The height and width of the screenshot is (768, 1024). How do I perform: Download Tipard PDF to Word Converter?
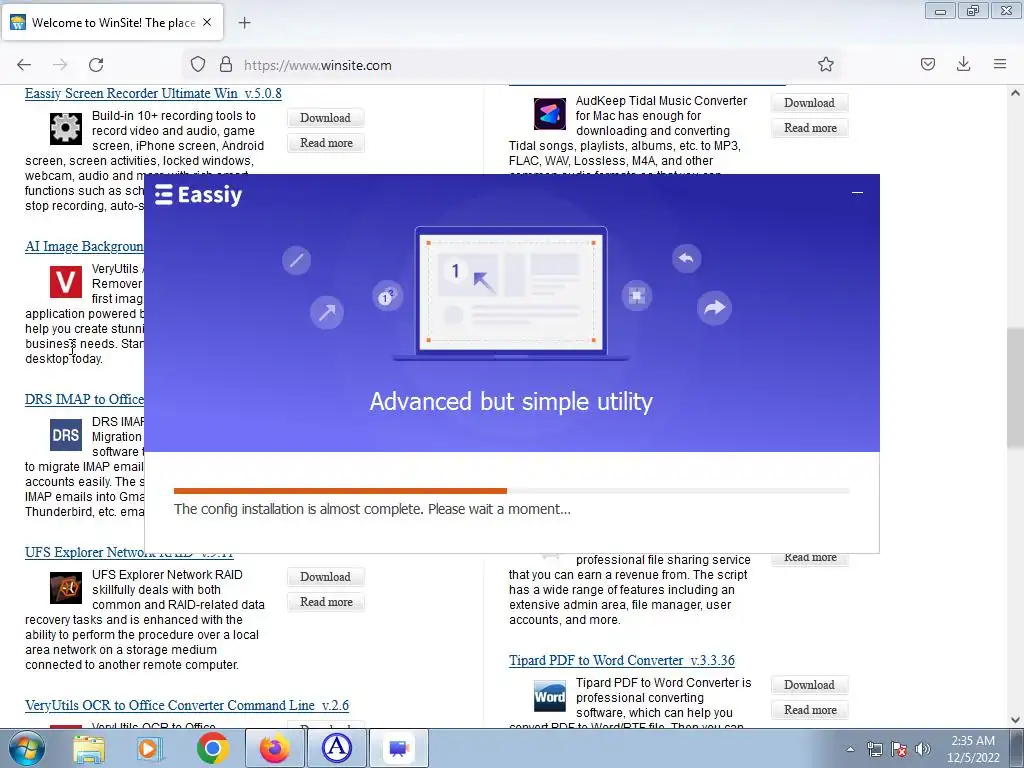pos(809,685)
